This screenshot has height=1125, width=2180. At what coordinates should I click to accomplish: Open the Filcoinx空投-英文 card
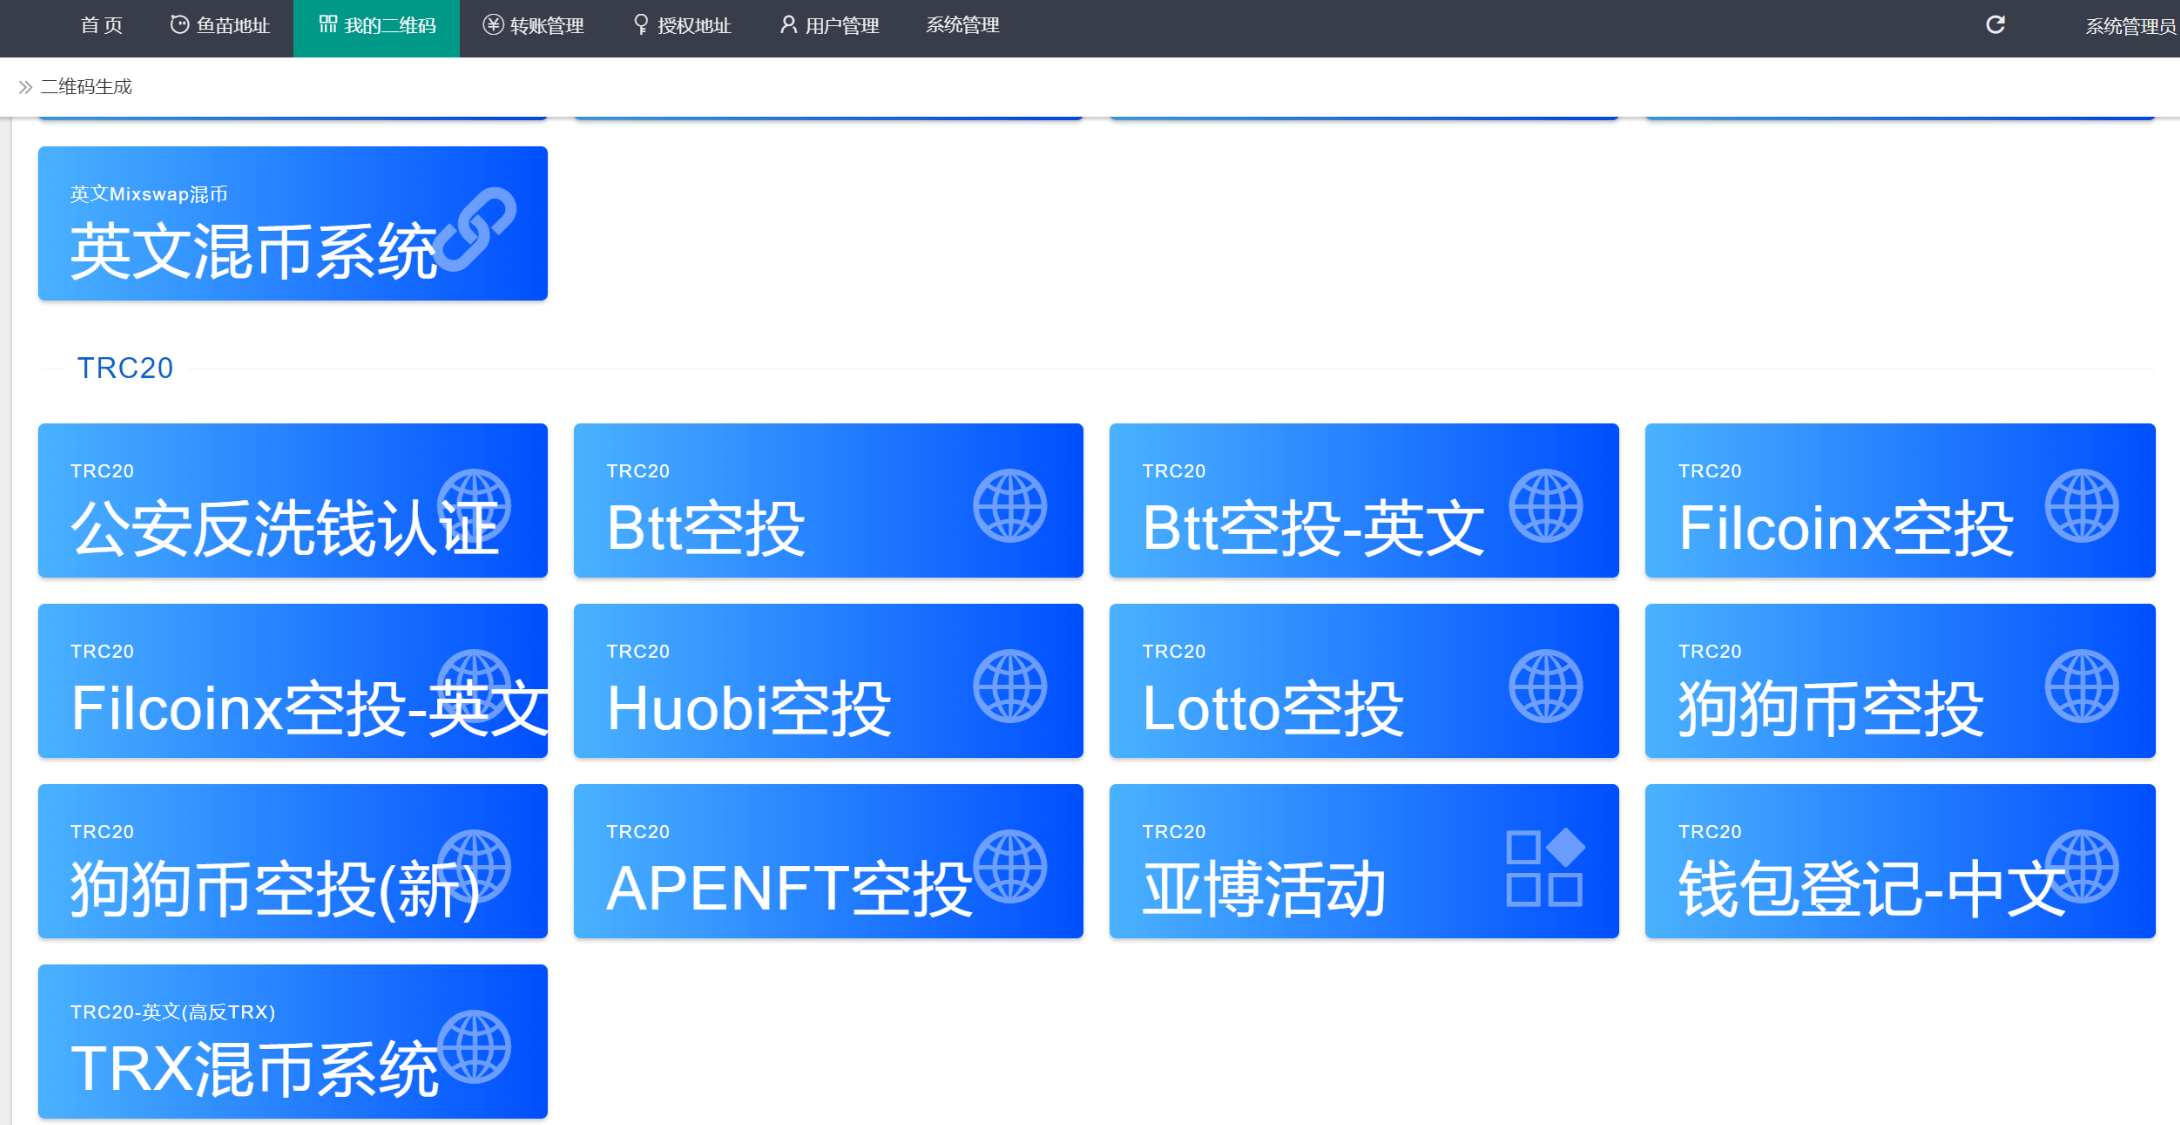(293, 681)
